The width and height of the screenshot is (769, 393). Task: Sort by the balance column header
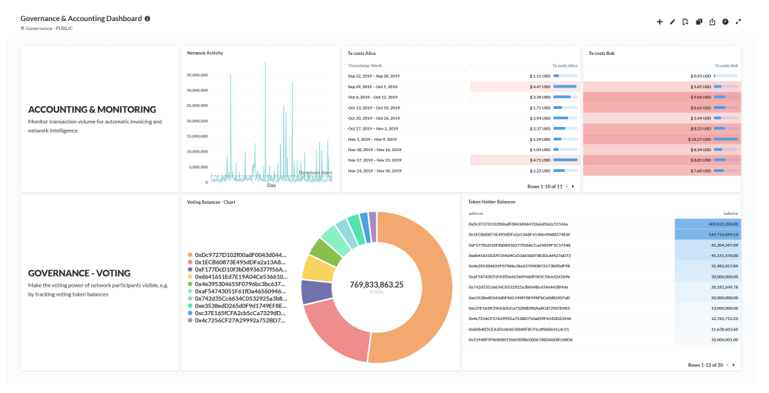pos(730,213)
